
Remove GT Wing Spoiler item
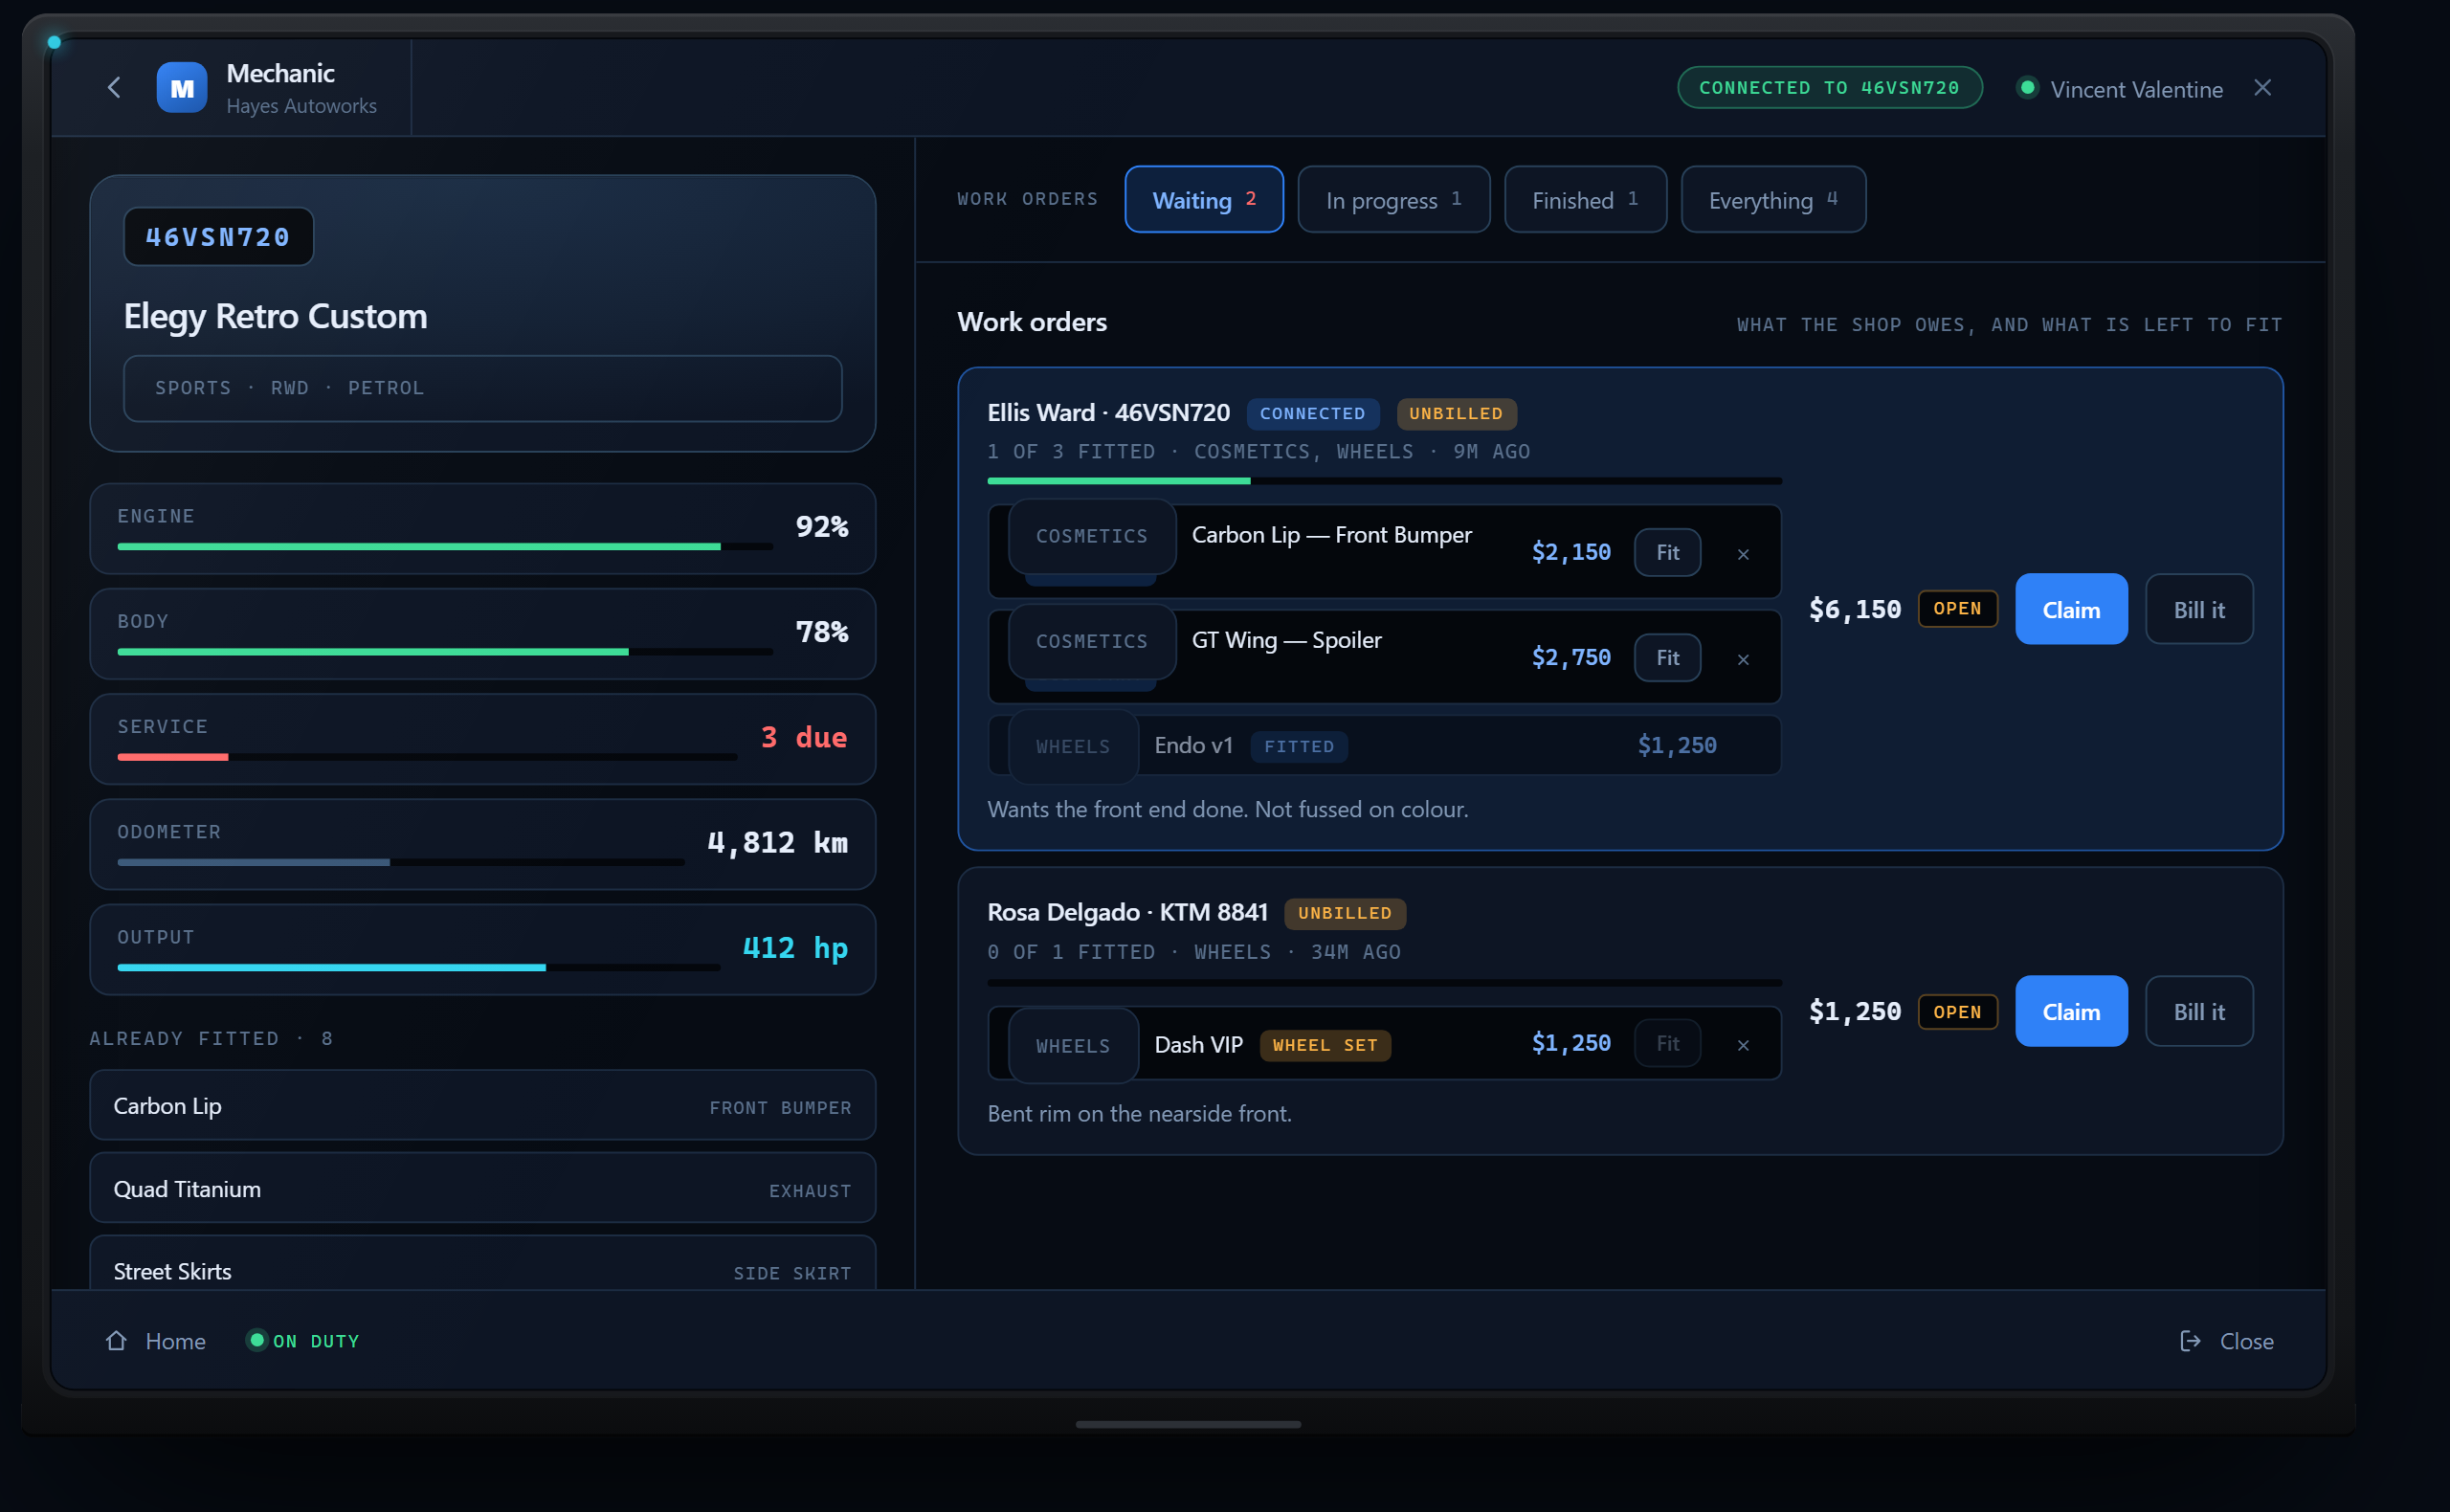[x=1743, y=659]
